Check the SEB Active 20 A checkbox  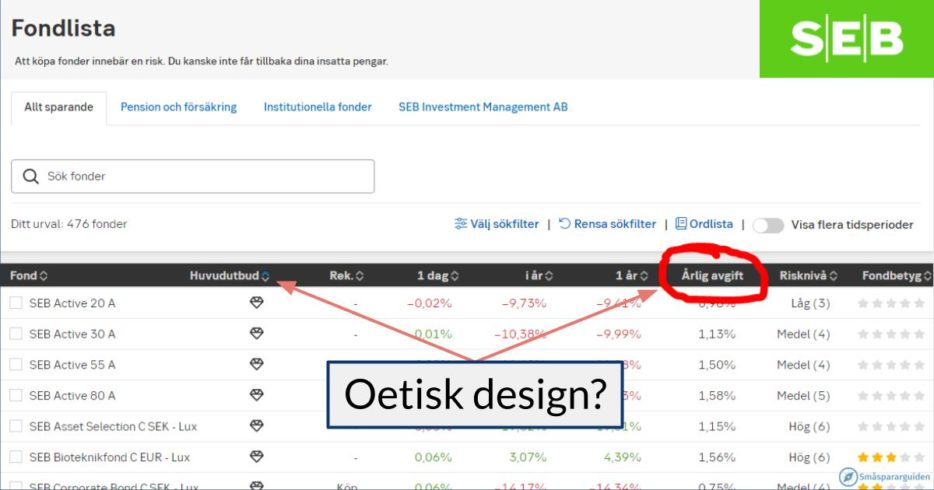[16, 303]
